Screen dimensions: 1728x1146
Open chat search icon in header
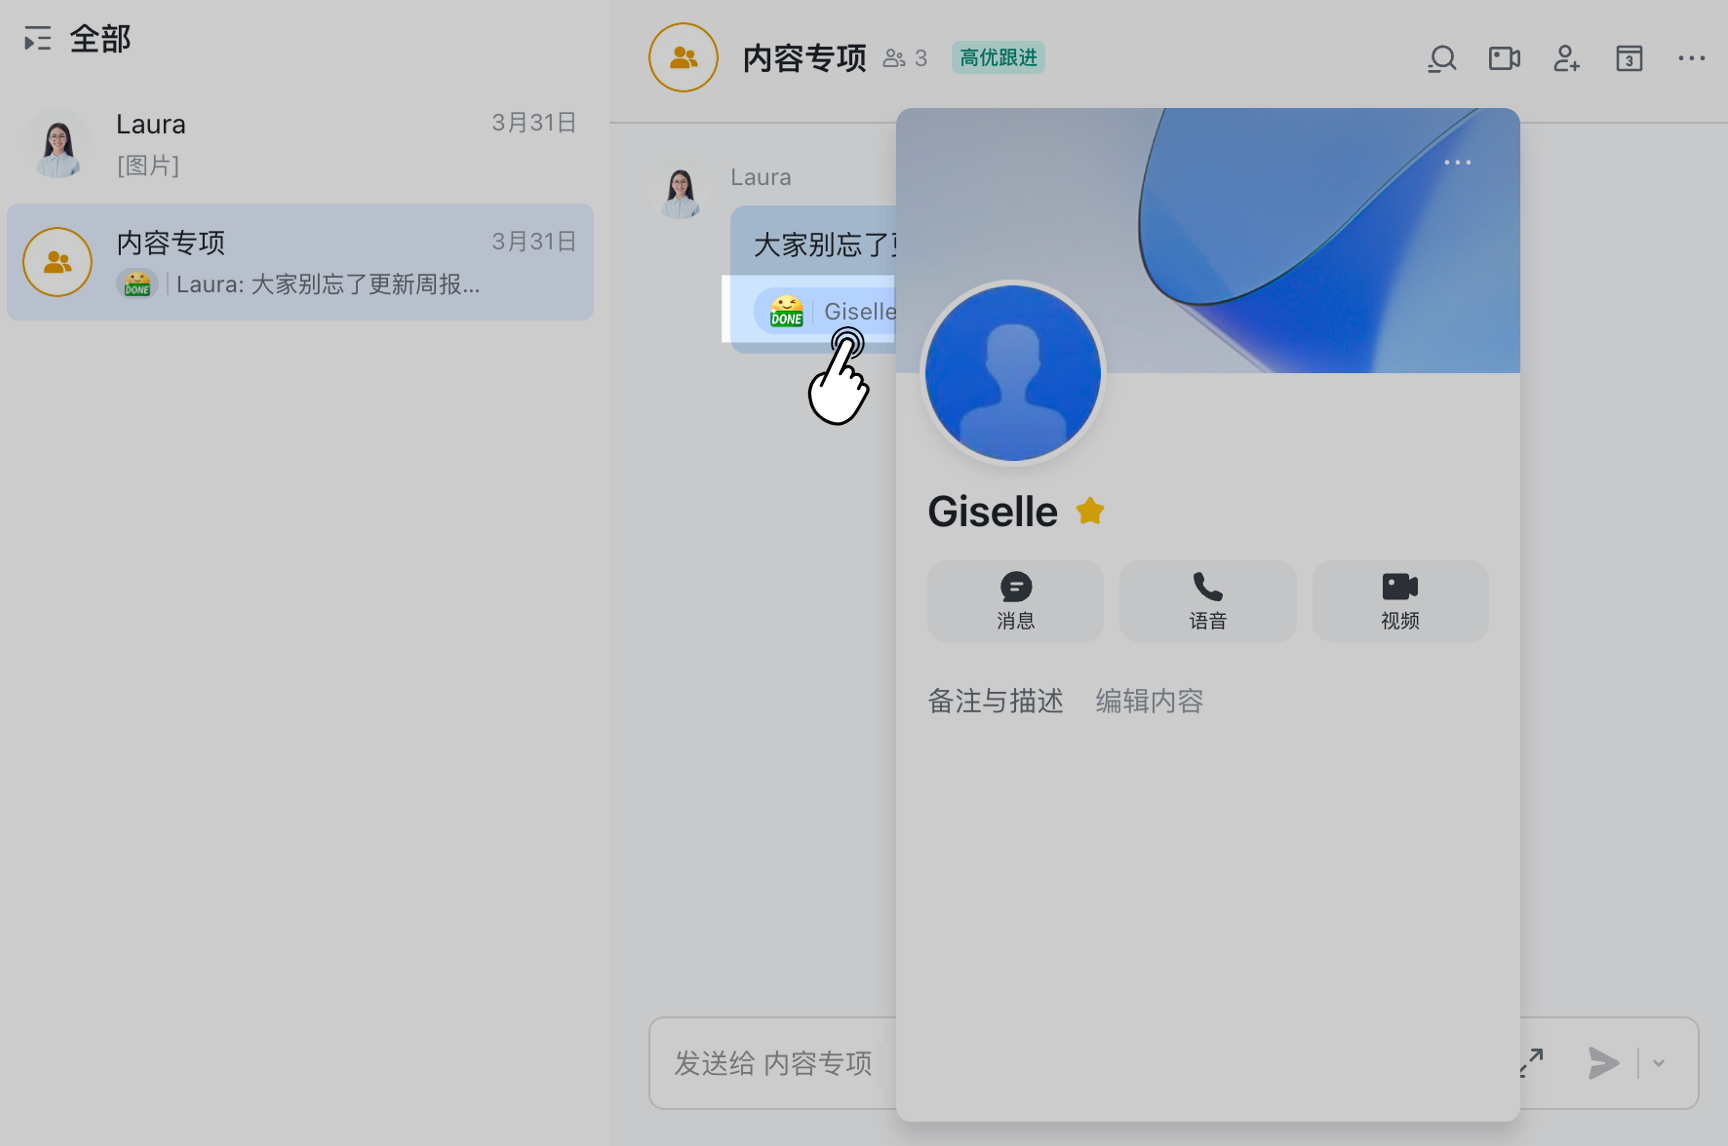[1441, 59]
